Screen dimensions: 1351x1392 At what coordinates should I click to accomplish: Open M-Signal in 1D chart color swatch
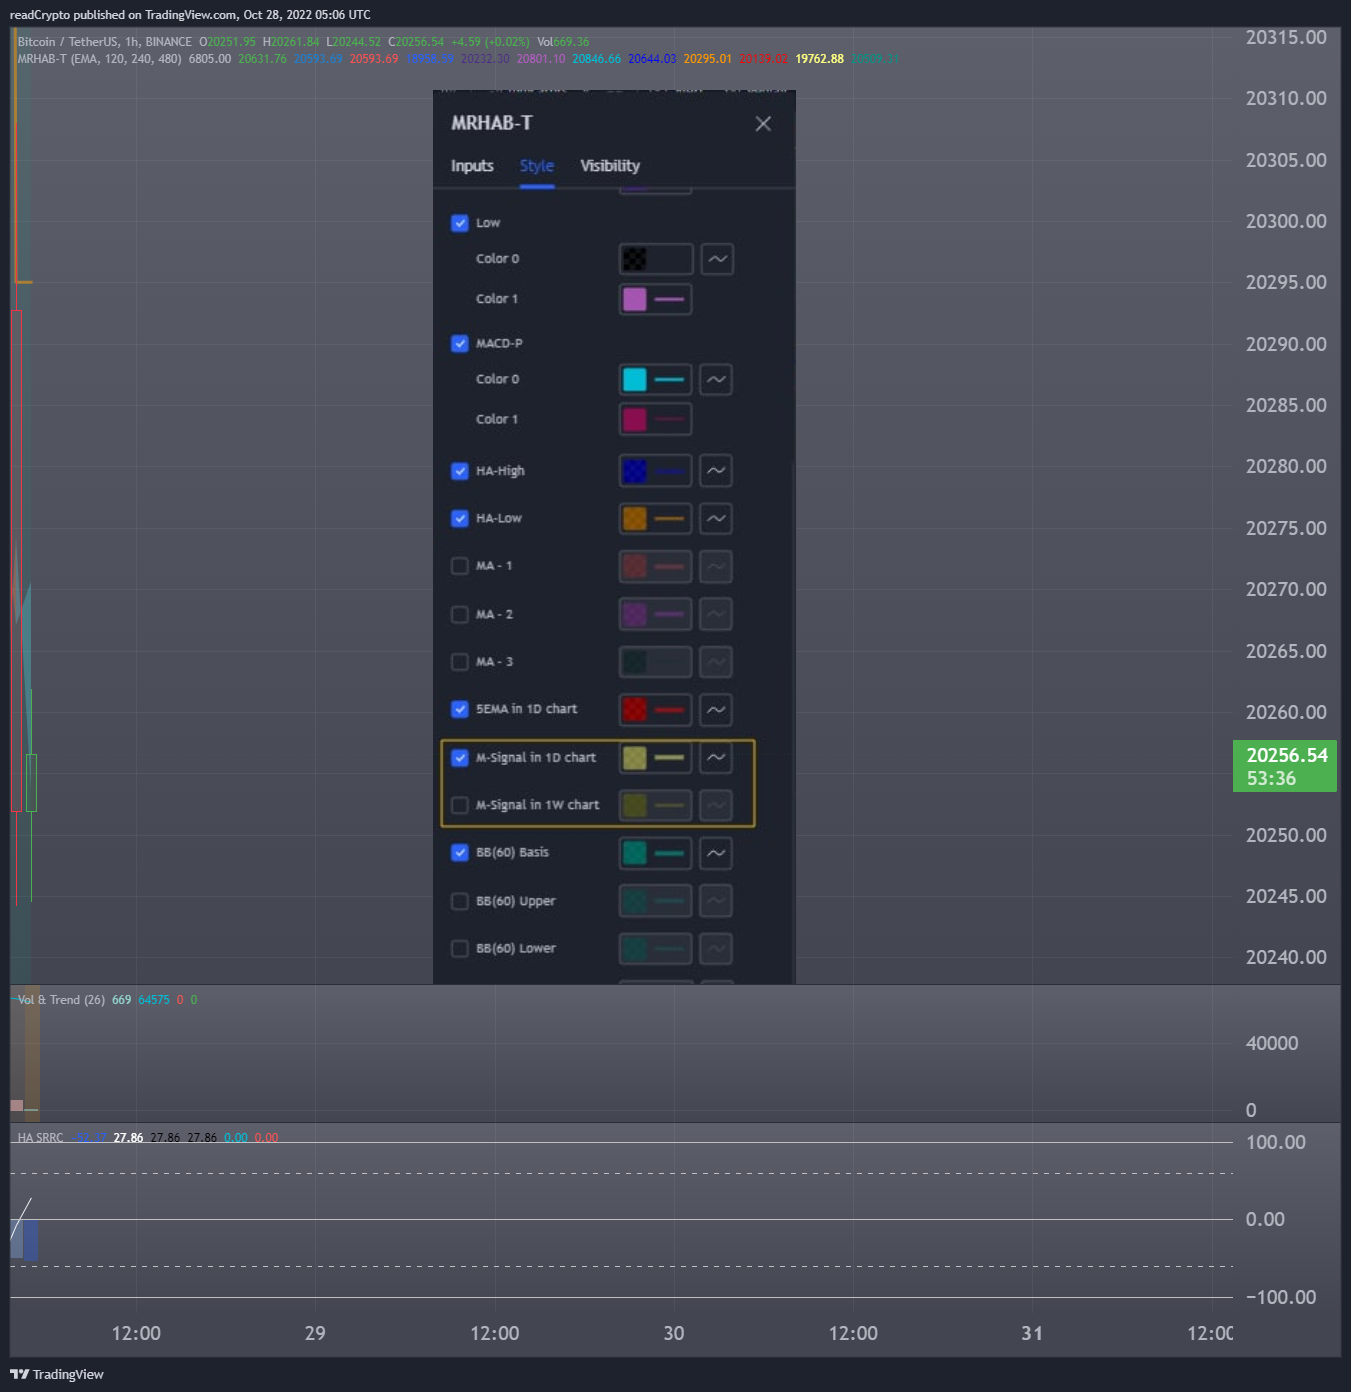point(656,757)
